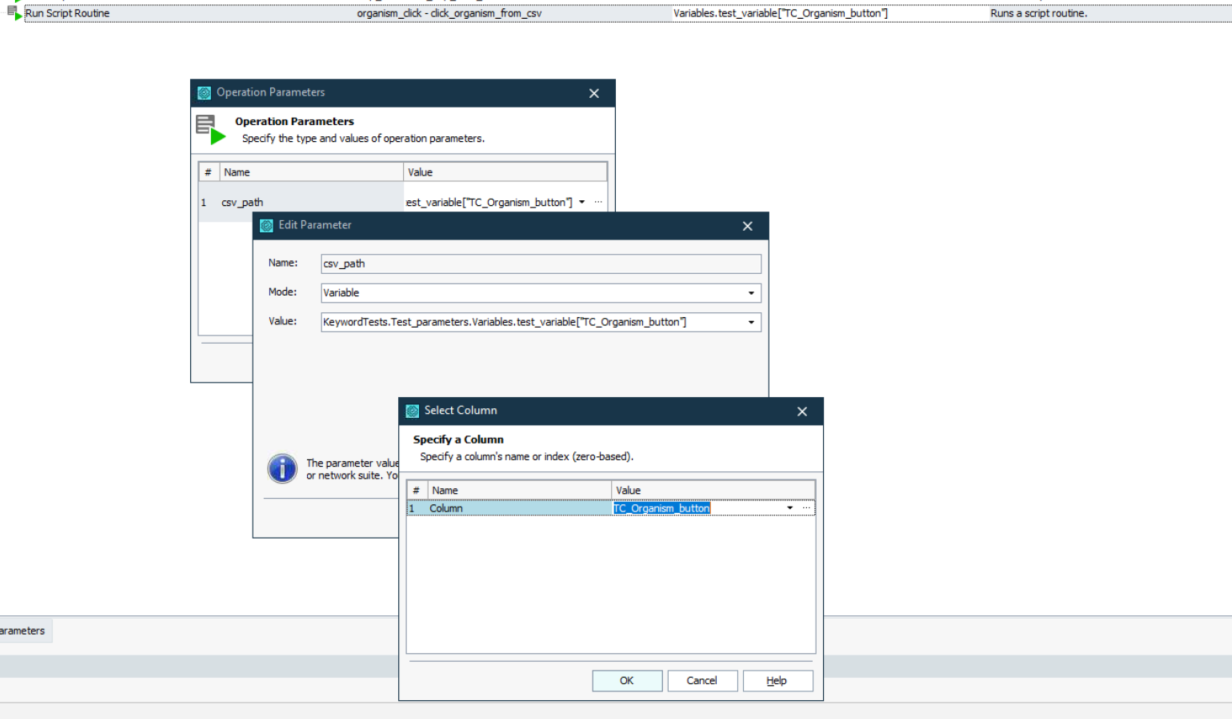Image resolution: width=1232 pixels, height=719 pixels.
Task: Click the Run Script Routine operation icon
Action: [13, 13]
